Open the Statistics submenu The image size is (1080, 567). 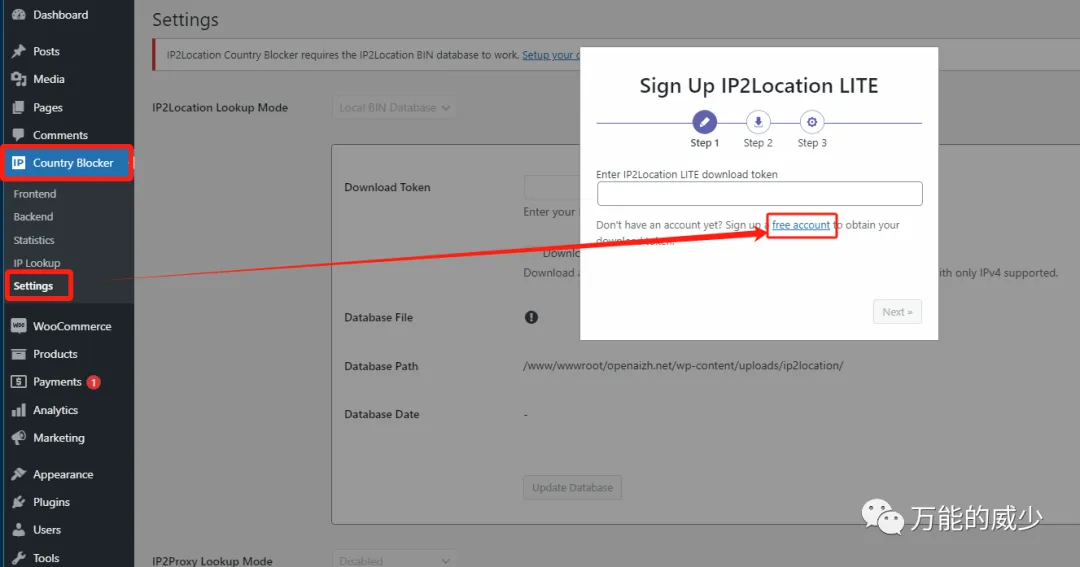[x=34, y=240]
